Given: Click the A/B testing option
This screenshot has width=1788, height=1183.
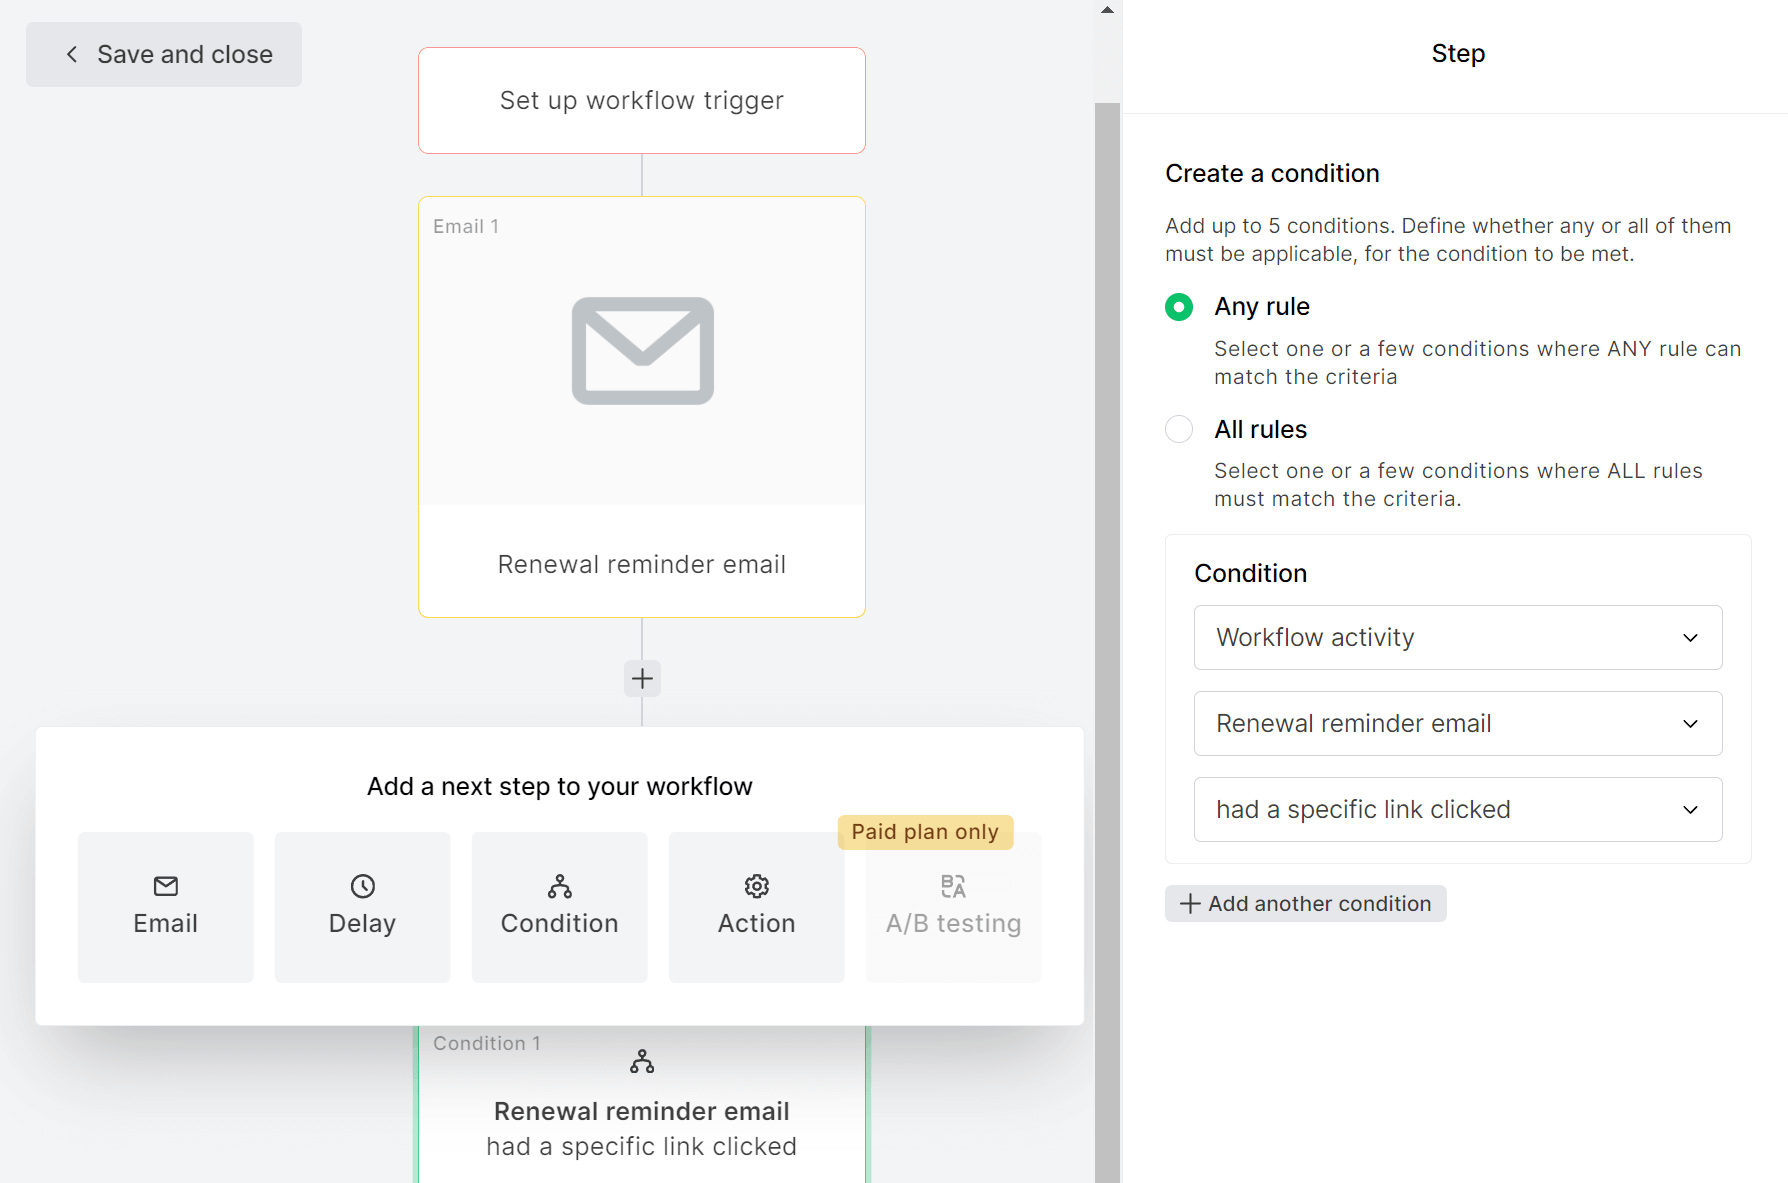Looking at the screenshot, I should click(954, 907).
